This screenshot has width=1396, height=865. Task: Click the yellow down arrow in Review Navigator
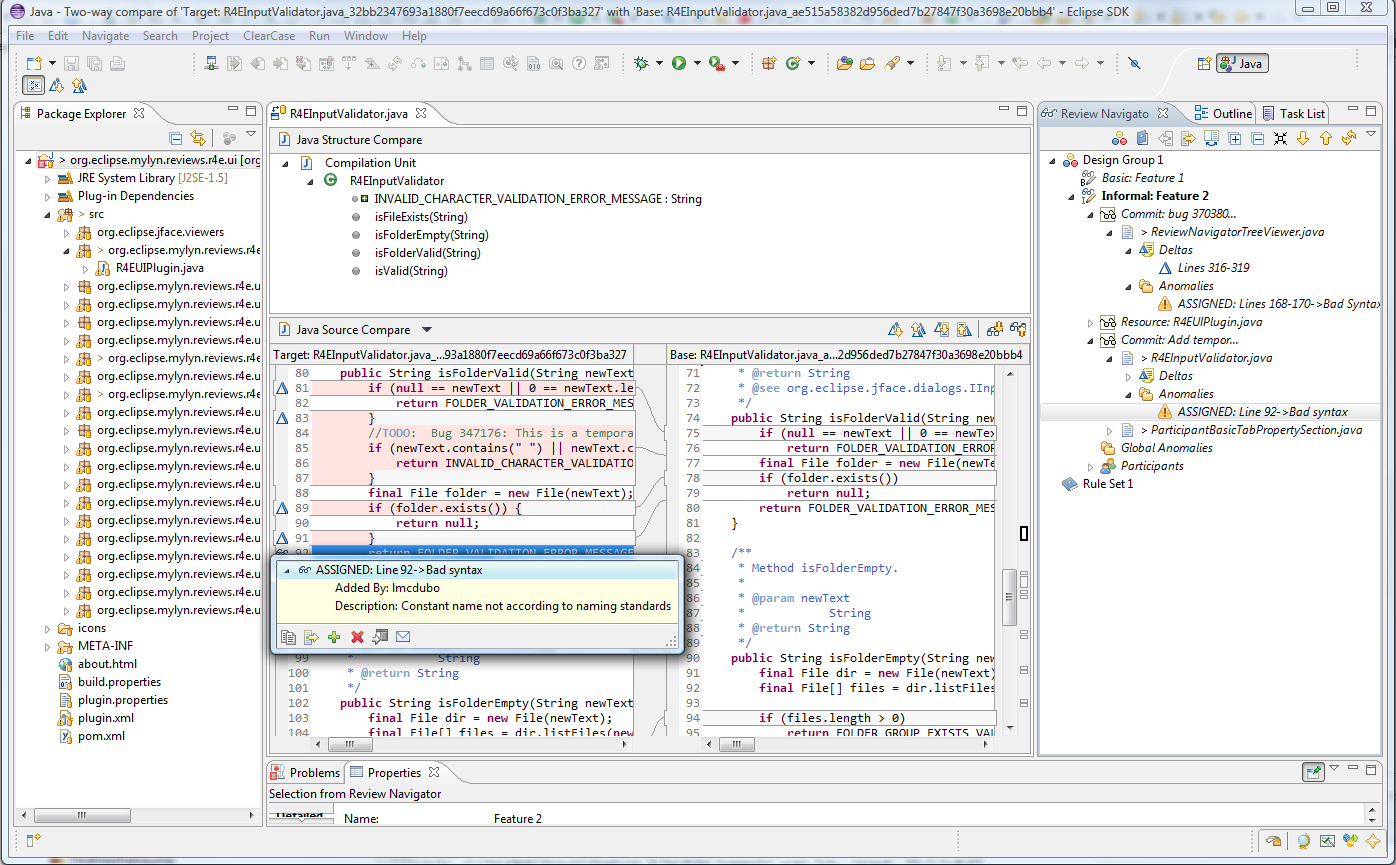pyautogui.click(x=1302, y=138)
